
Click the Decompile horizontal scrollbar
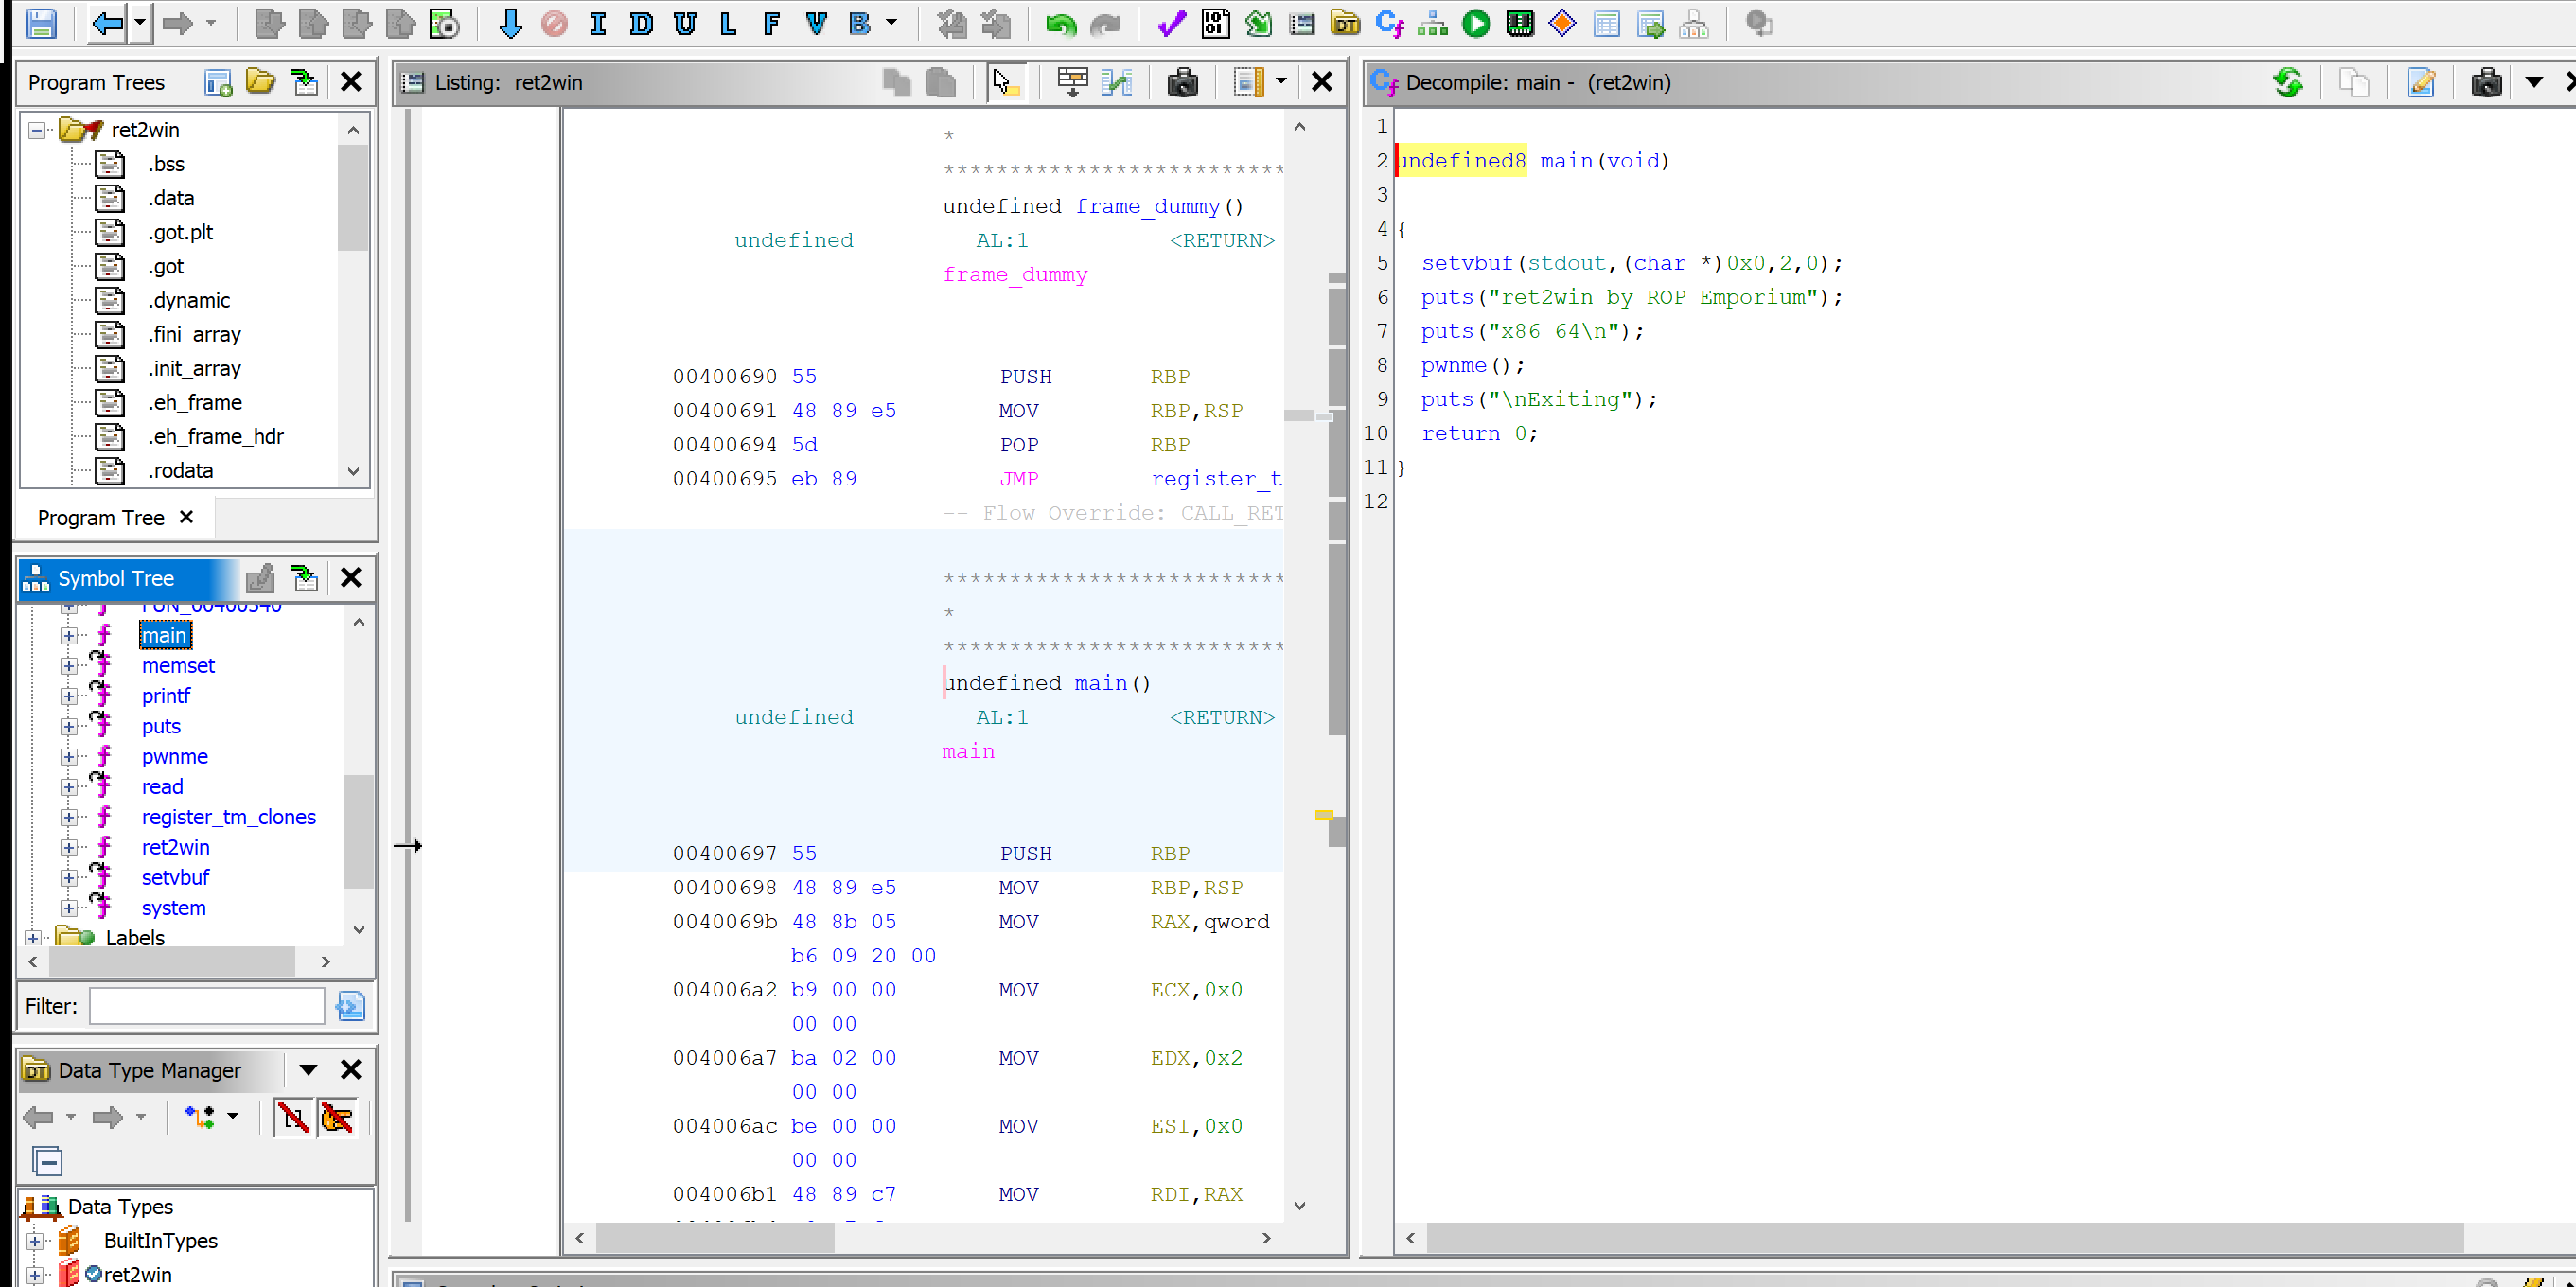pos(1944,1238)
